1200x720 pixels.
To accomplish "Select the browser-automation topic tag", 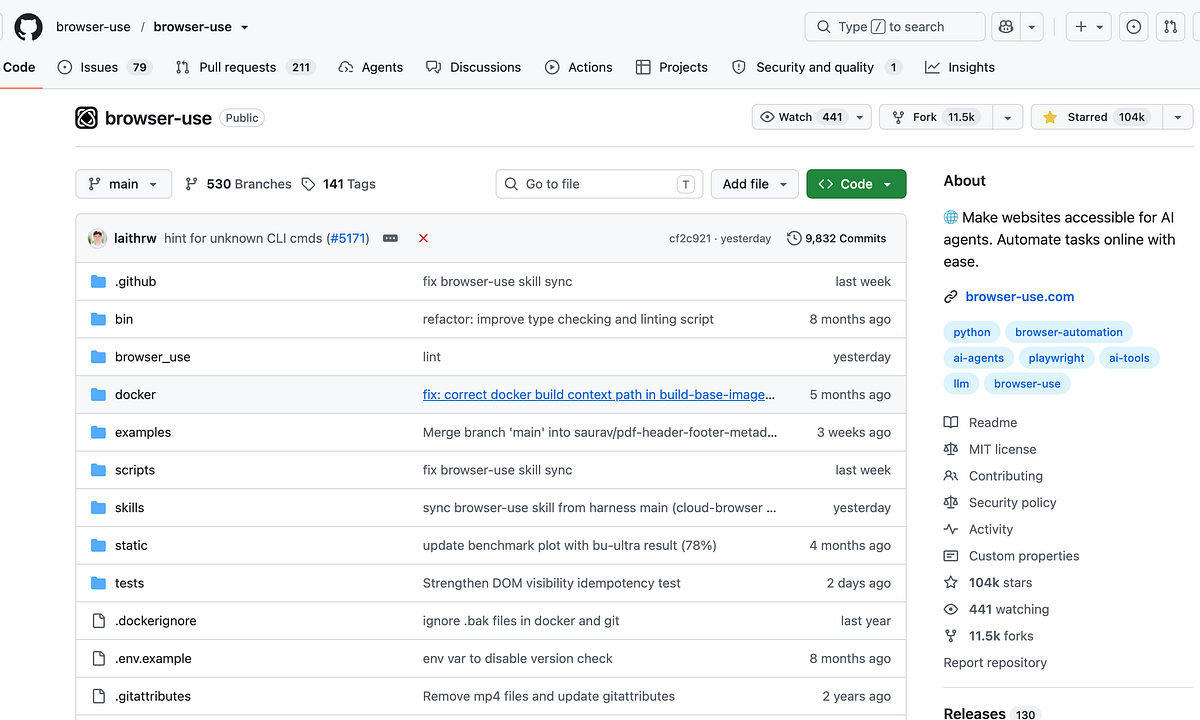I will point(1069,332).
